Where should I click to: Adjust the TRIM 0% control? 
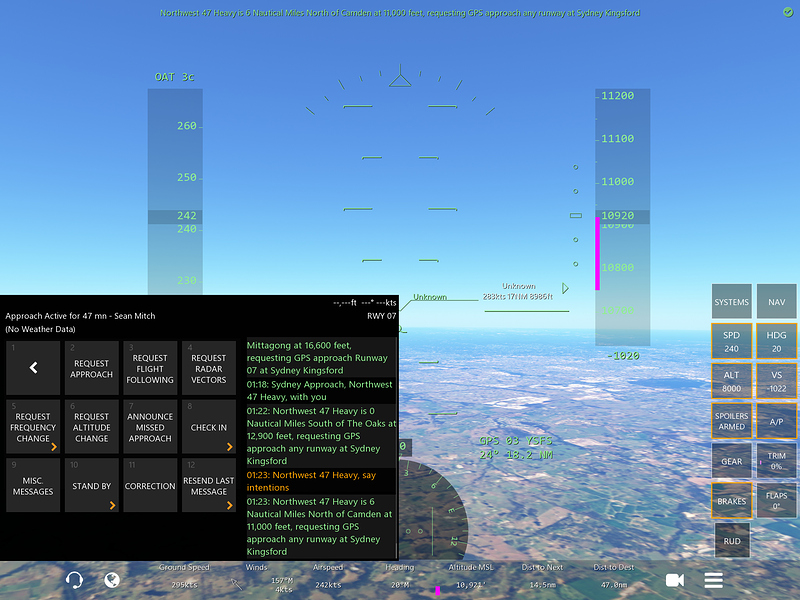(x=777, y=461)
